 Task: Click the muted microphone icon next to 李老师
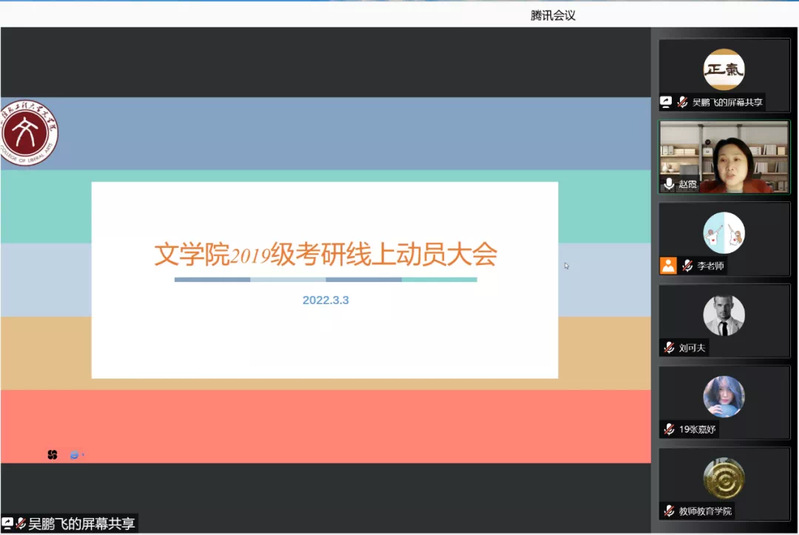[687, 266]
